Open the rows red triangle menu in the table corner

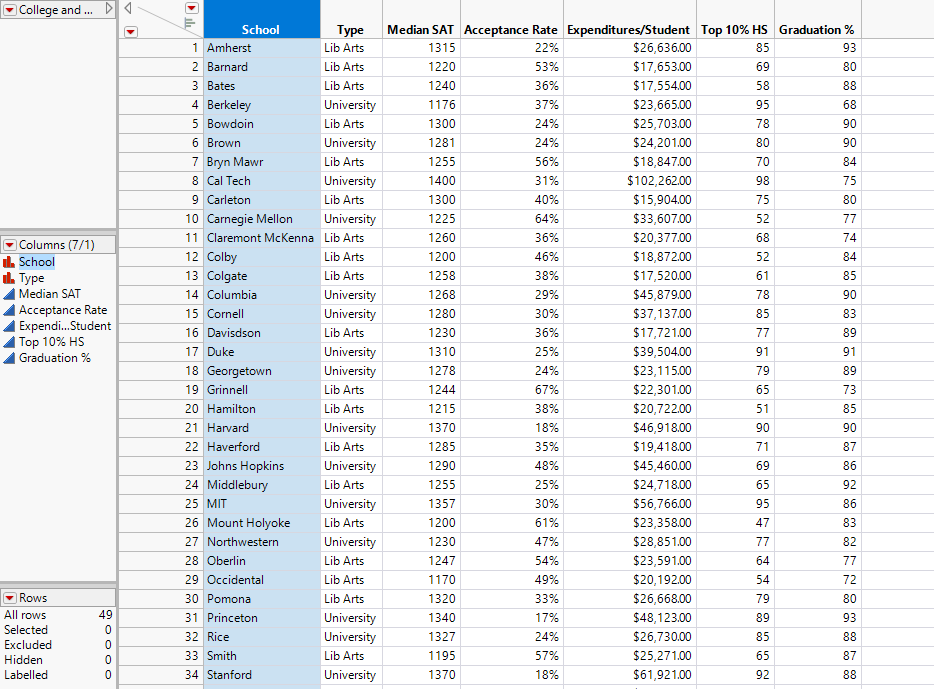(x=130, y=32)
